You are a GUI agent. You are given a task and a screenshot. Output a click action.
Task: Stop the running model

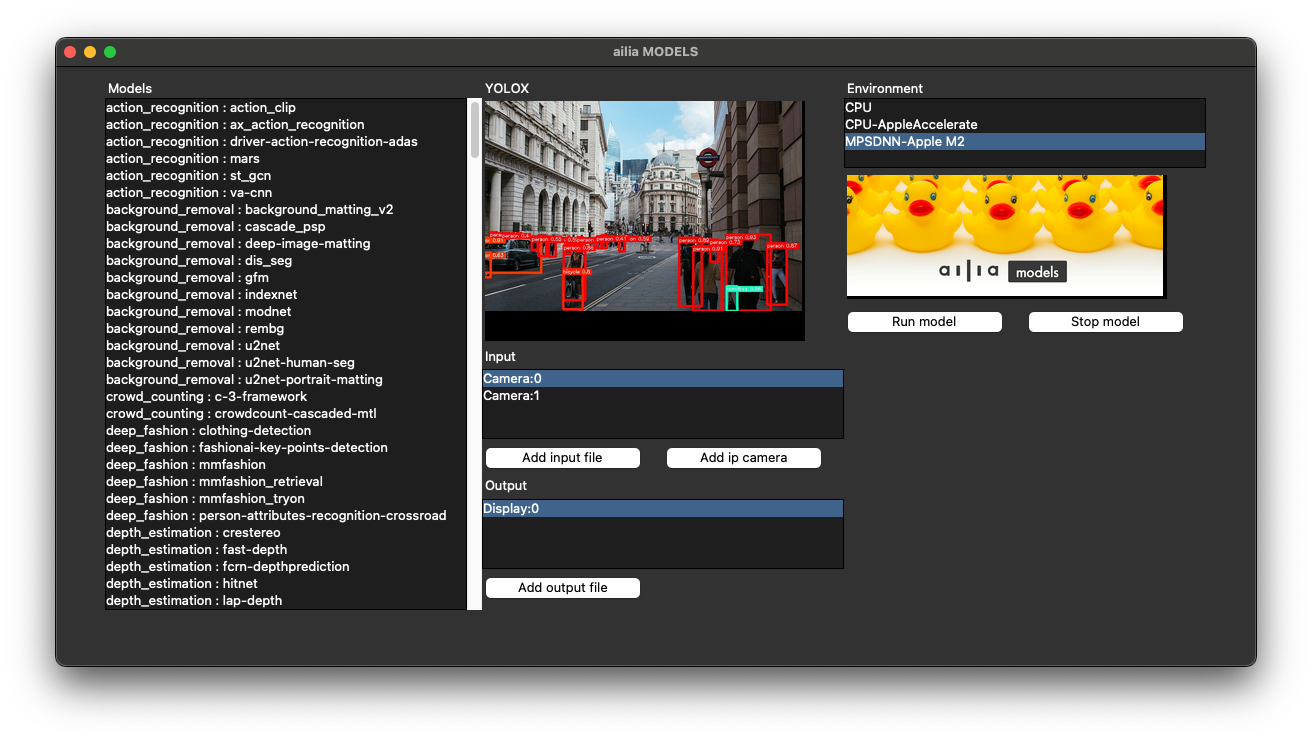pos(1105,322)
